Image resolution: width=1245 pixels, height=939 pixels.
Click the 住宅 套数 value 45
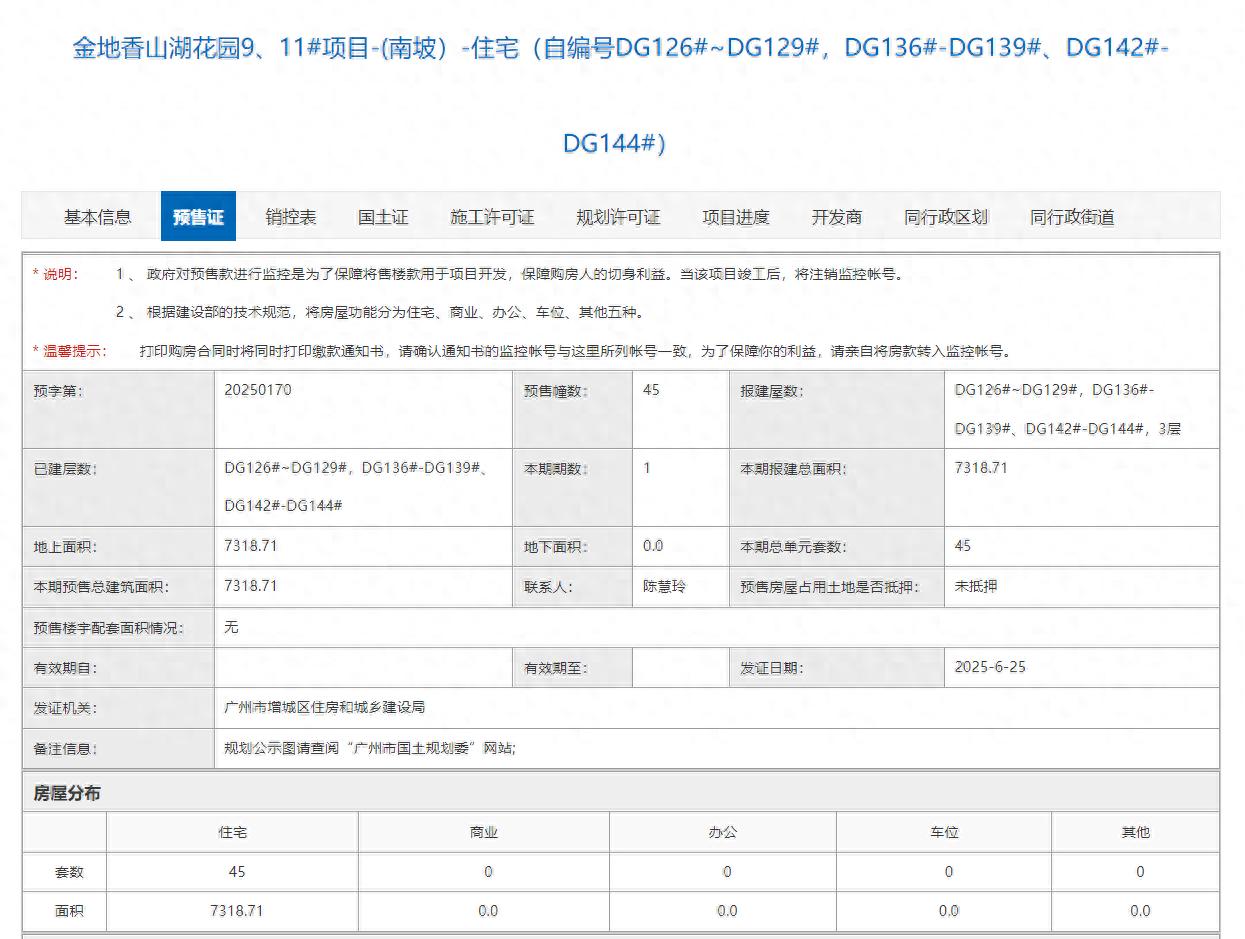click(237, 872)
